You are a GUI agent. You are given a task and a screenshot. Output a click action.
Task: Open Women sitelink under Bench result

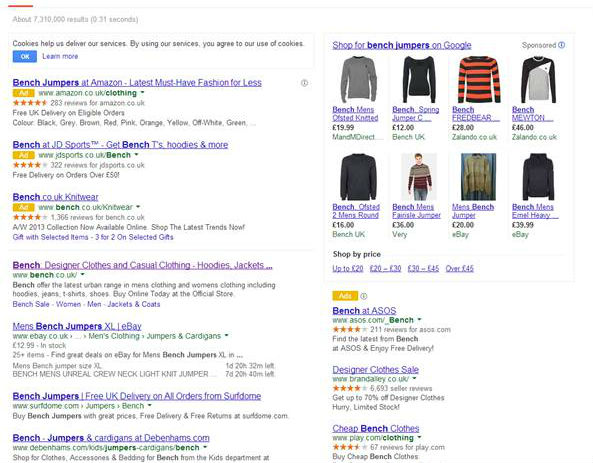68,304
